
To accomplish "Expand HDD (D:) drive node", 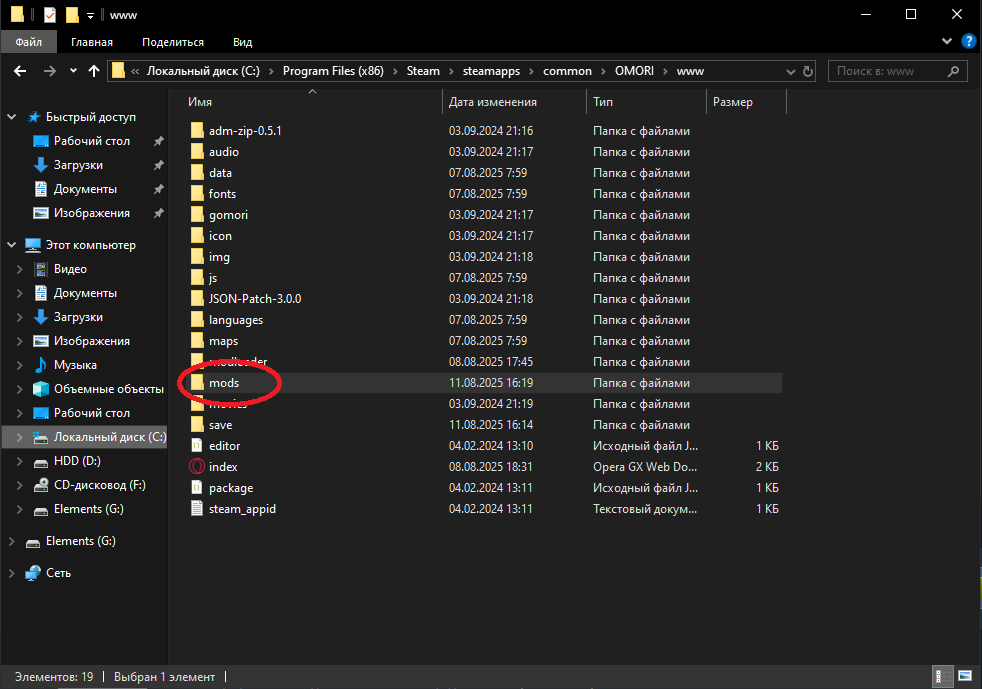I will click(x=19, y=461).
